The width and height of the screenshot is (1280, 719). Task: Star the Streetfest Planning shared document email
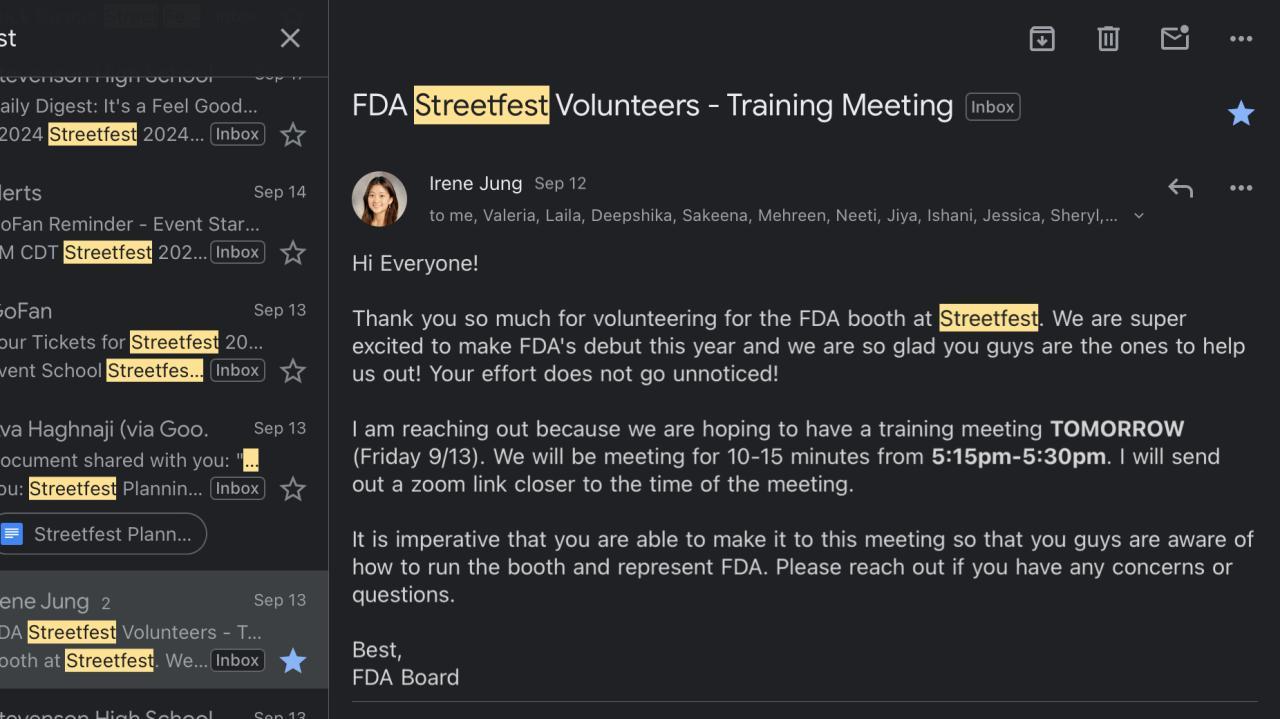click(x=293, y=489)
